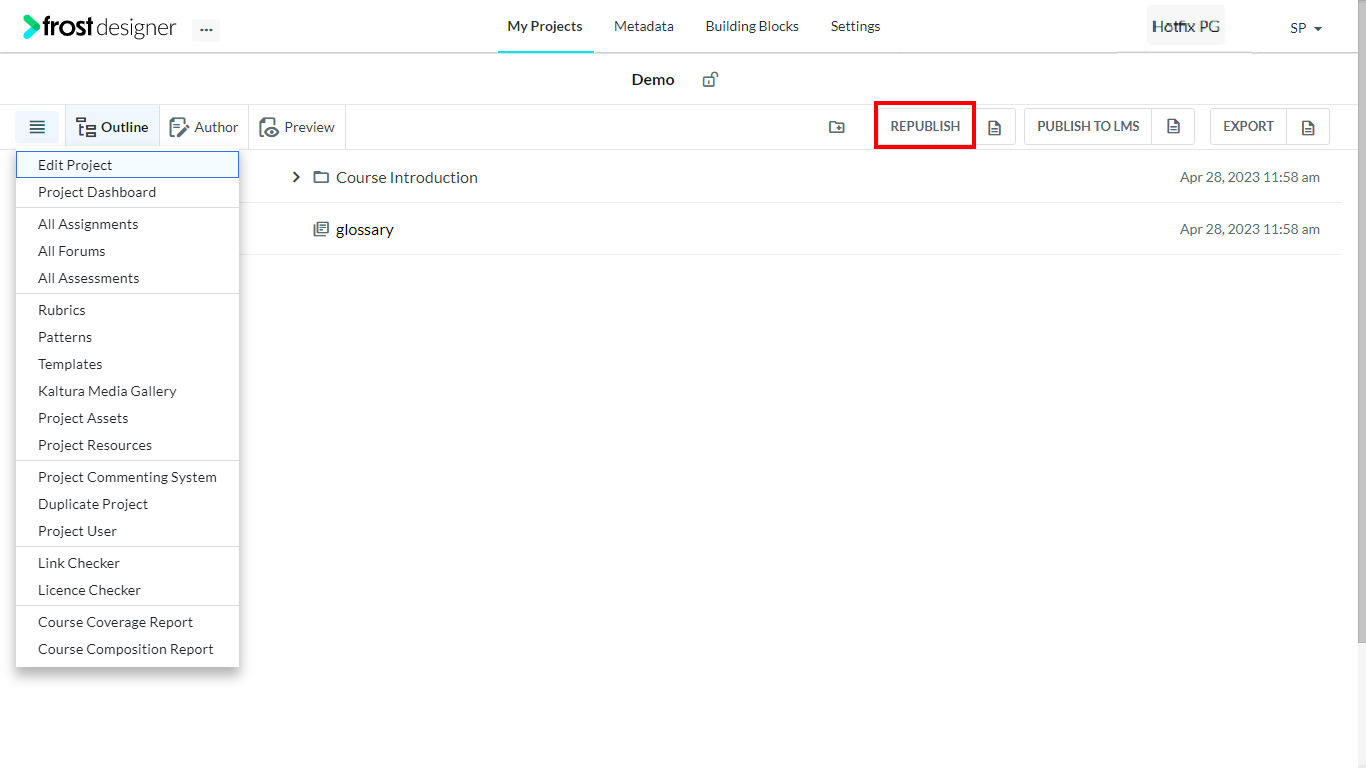Open the Settings tab
The image size is (1366, 768).
click(x=855, y=27)
